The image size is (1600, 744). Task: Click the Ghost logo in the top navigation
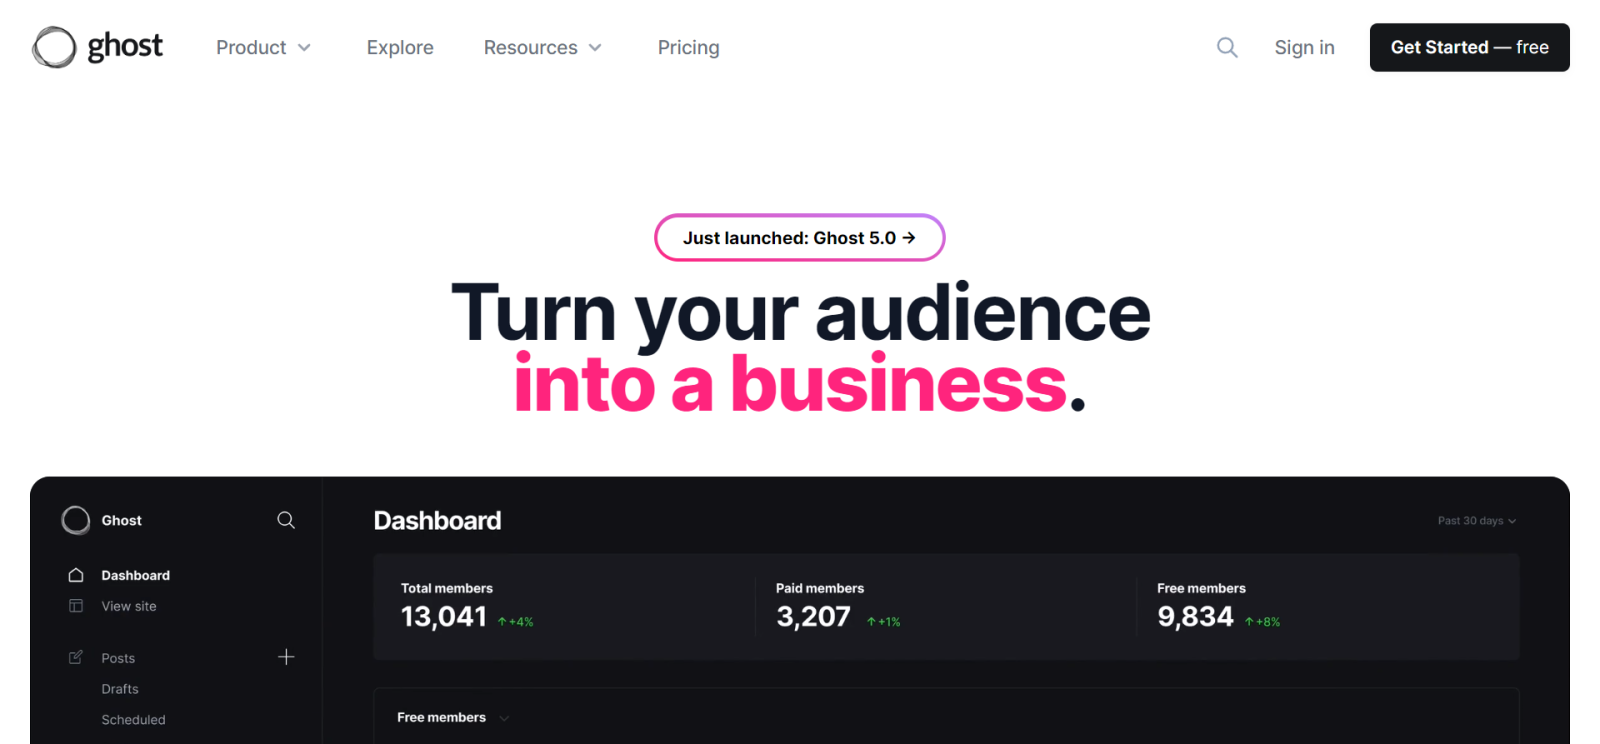(96, 46)
